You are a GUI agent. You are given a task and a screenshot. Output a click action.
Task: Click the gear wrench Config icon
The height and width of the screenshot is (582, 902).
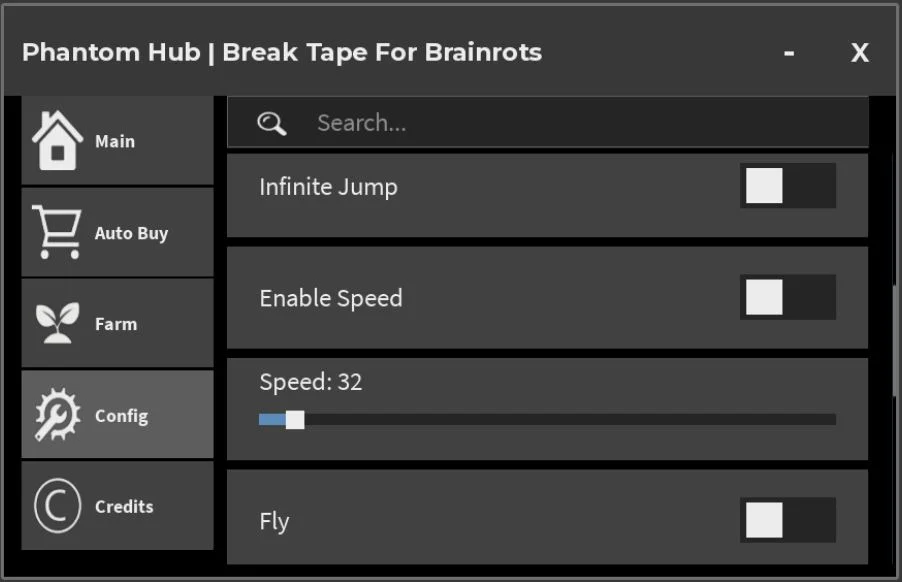[x=57, y=414]
